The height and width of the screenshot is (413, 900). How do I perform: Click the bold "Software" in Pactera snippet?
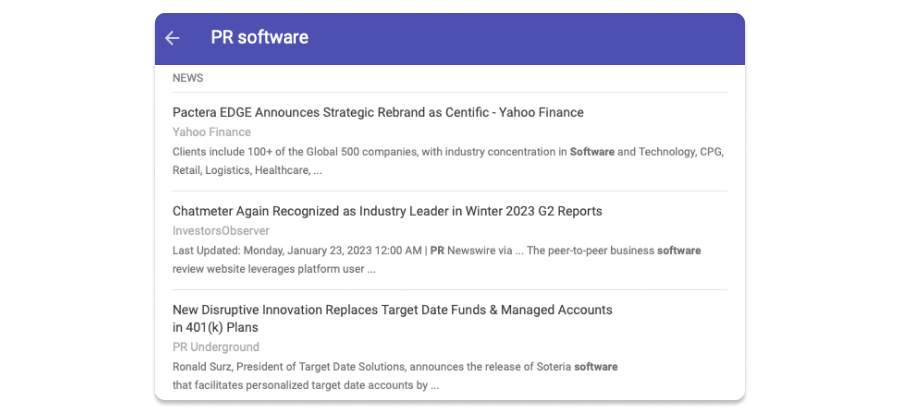click(591, 152)
